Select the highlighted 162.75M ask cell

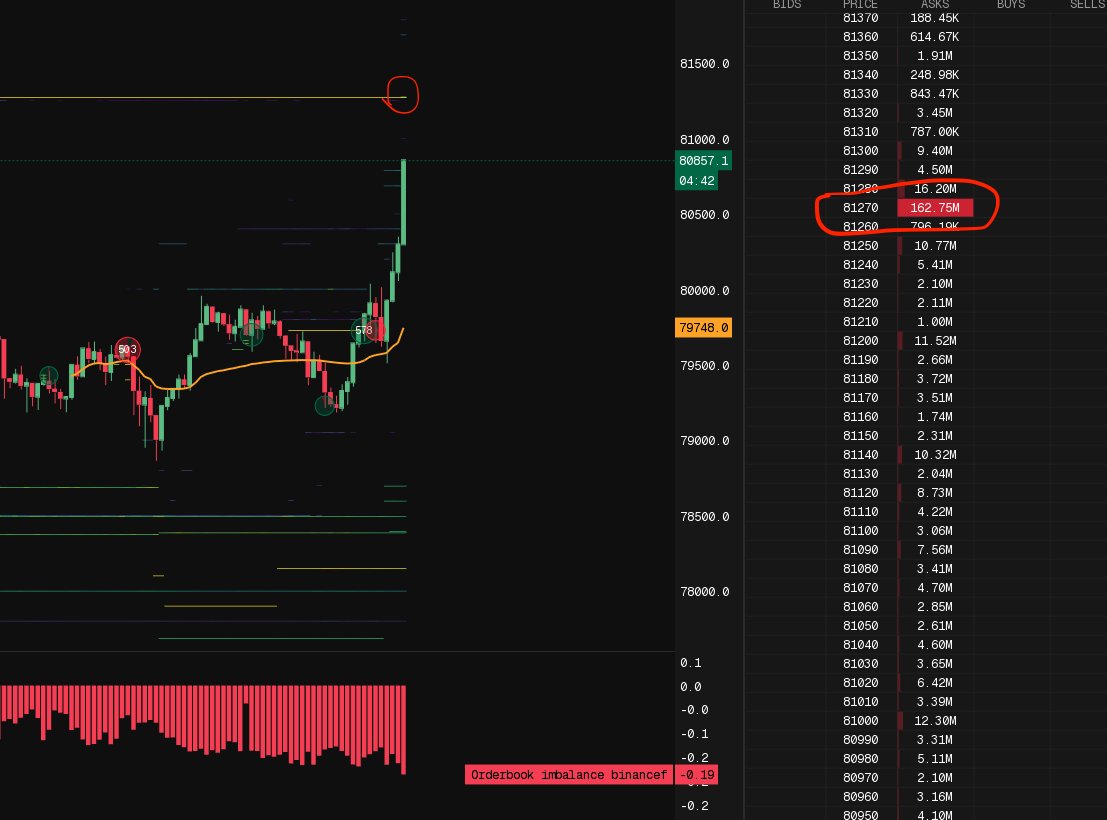pos(935,208)
